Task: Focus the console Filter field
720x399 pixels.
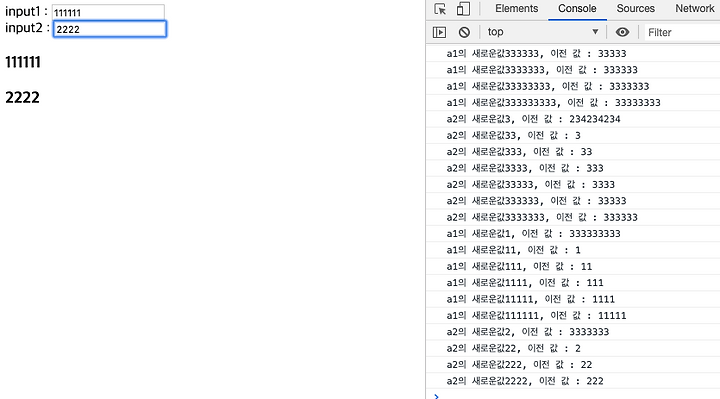Action: 683,32
